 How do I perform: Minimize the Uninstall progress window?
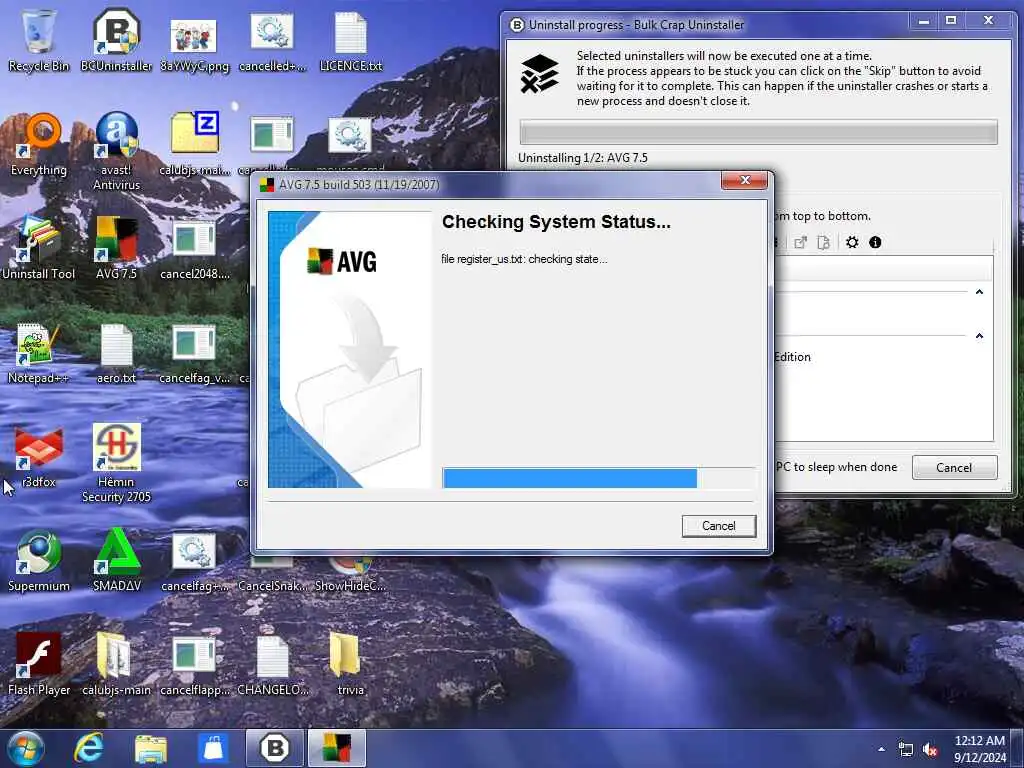click(x=923, y=21)
